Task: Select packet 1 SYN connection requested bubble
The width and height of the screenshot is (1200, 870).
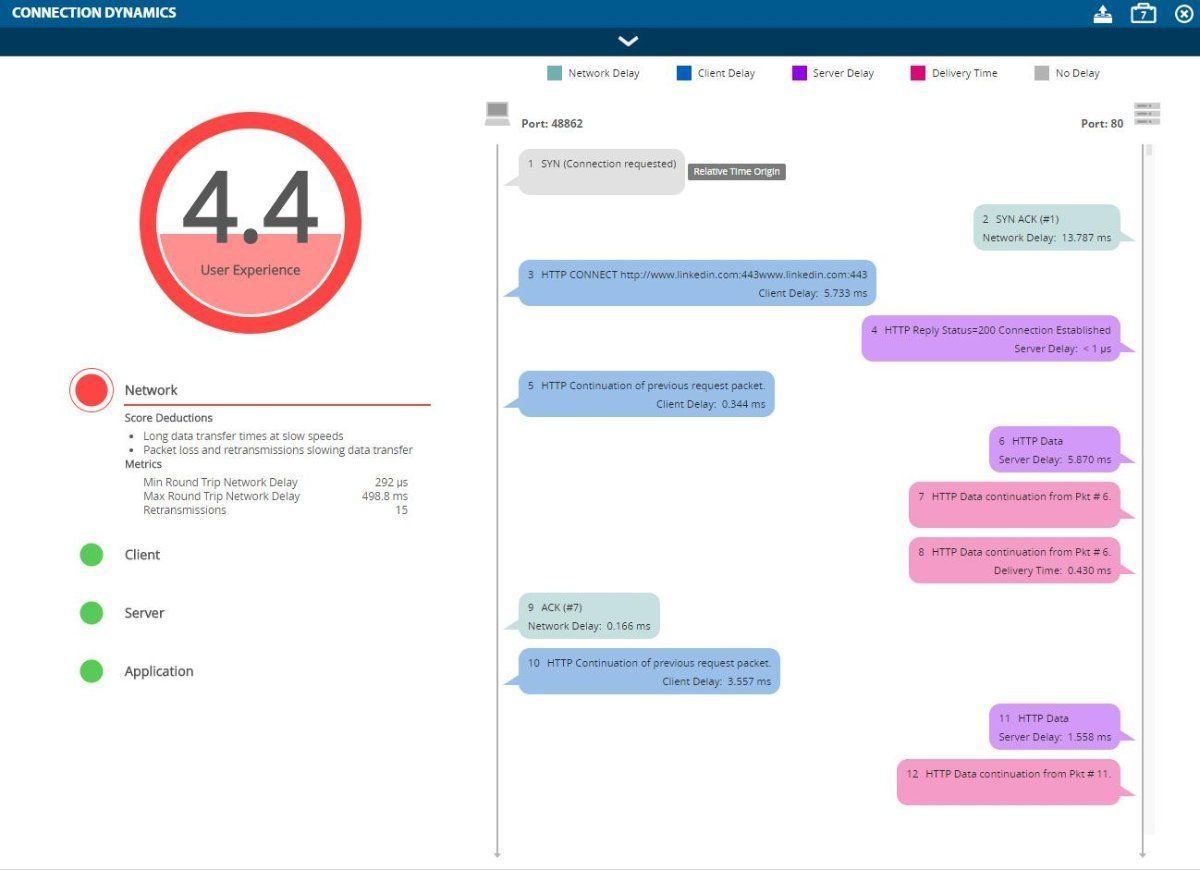Action: (602, 171)
